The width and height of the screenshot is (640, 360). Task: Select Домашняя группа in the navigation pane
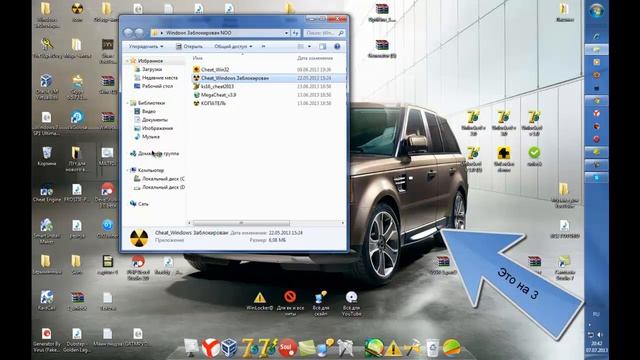[x=158, y=153]
